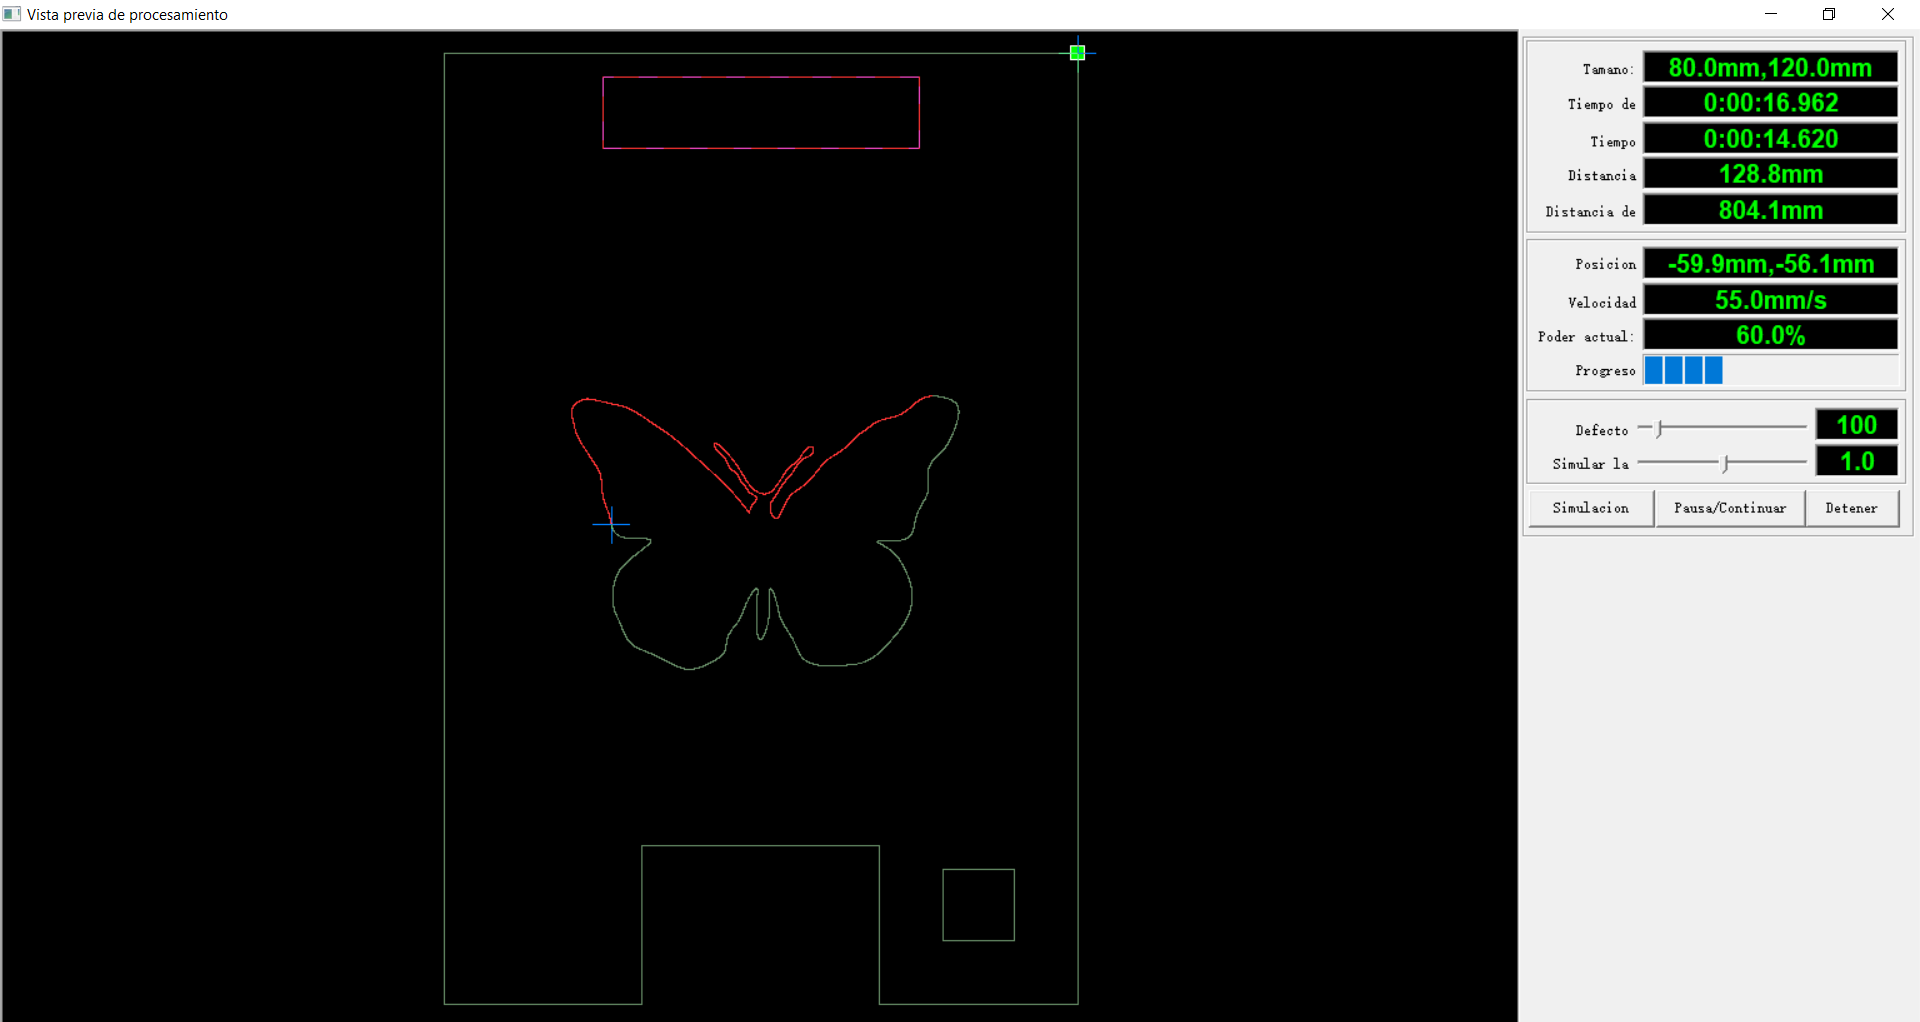Click the Simular la value field showing 1.0
The width and height of the screenshot is (1920, 1022).
1855,461
